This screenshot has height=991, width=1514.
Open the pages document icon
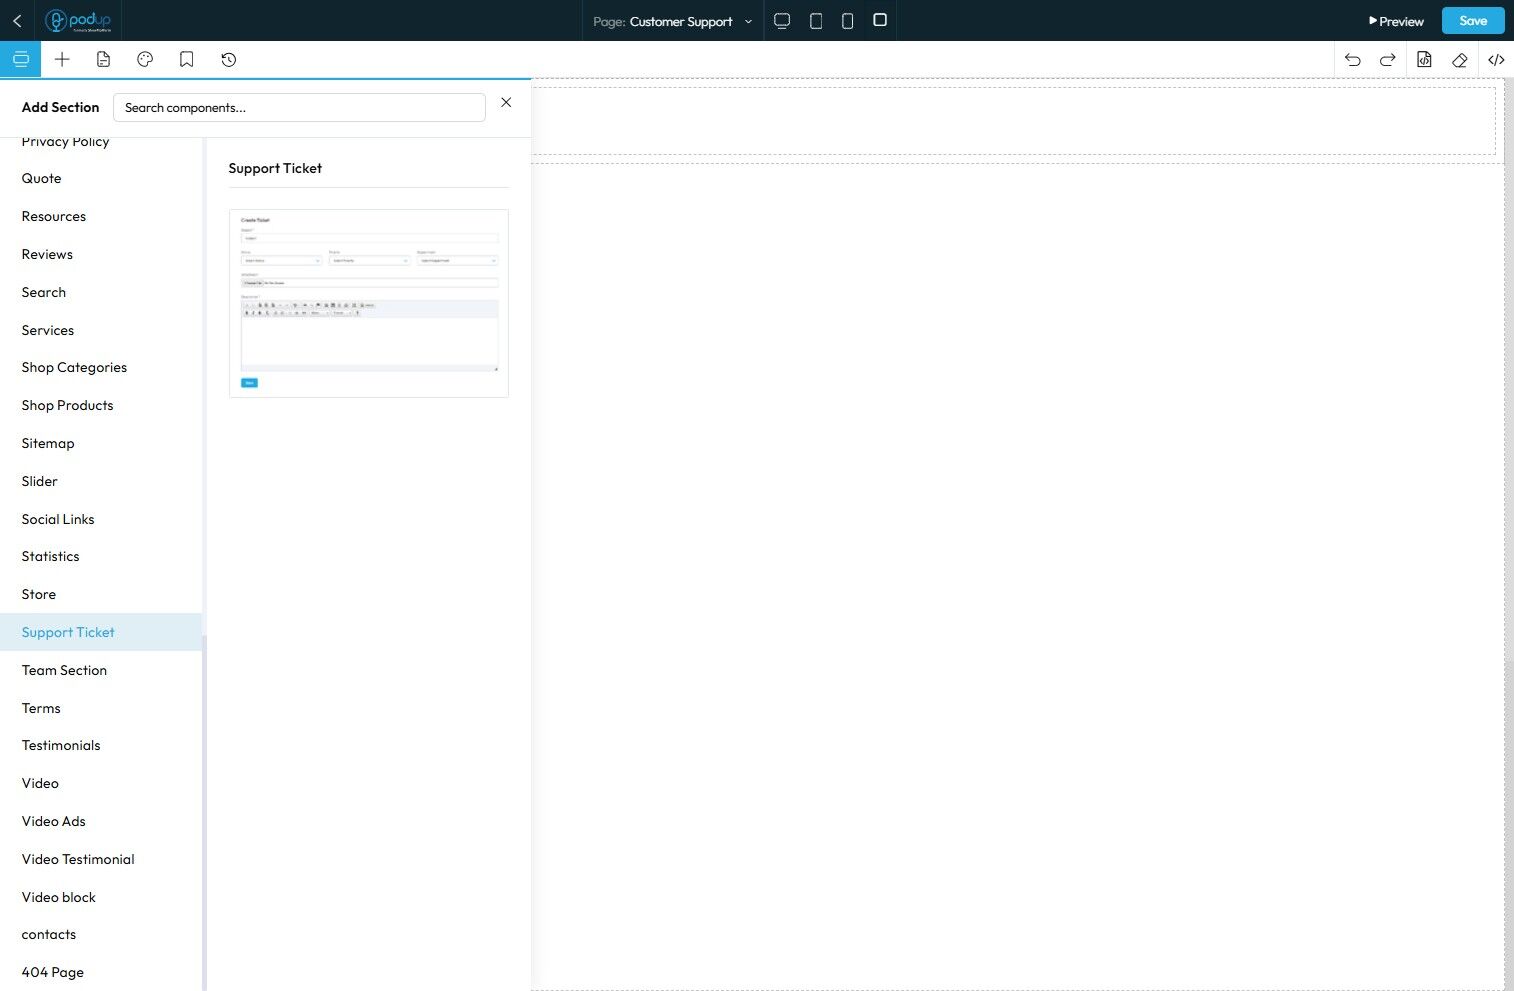pos(103,60)
